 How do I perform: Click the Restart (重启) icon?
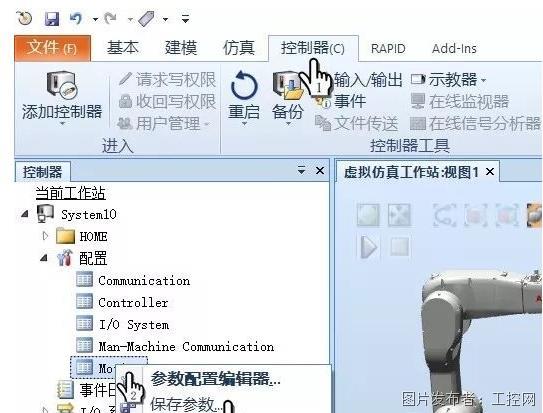click(x=244, y=86)
